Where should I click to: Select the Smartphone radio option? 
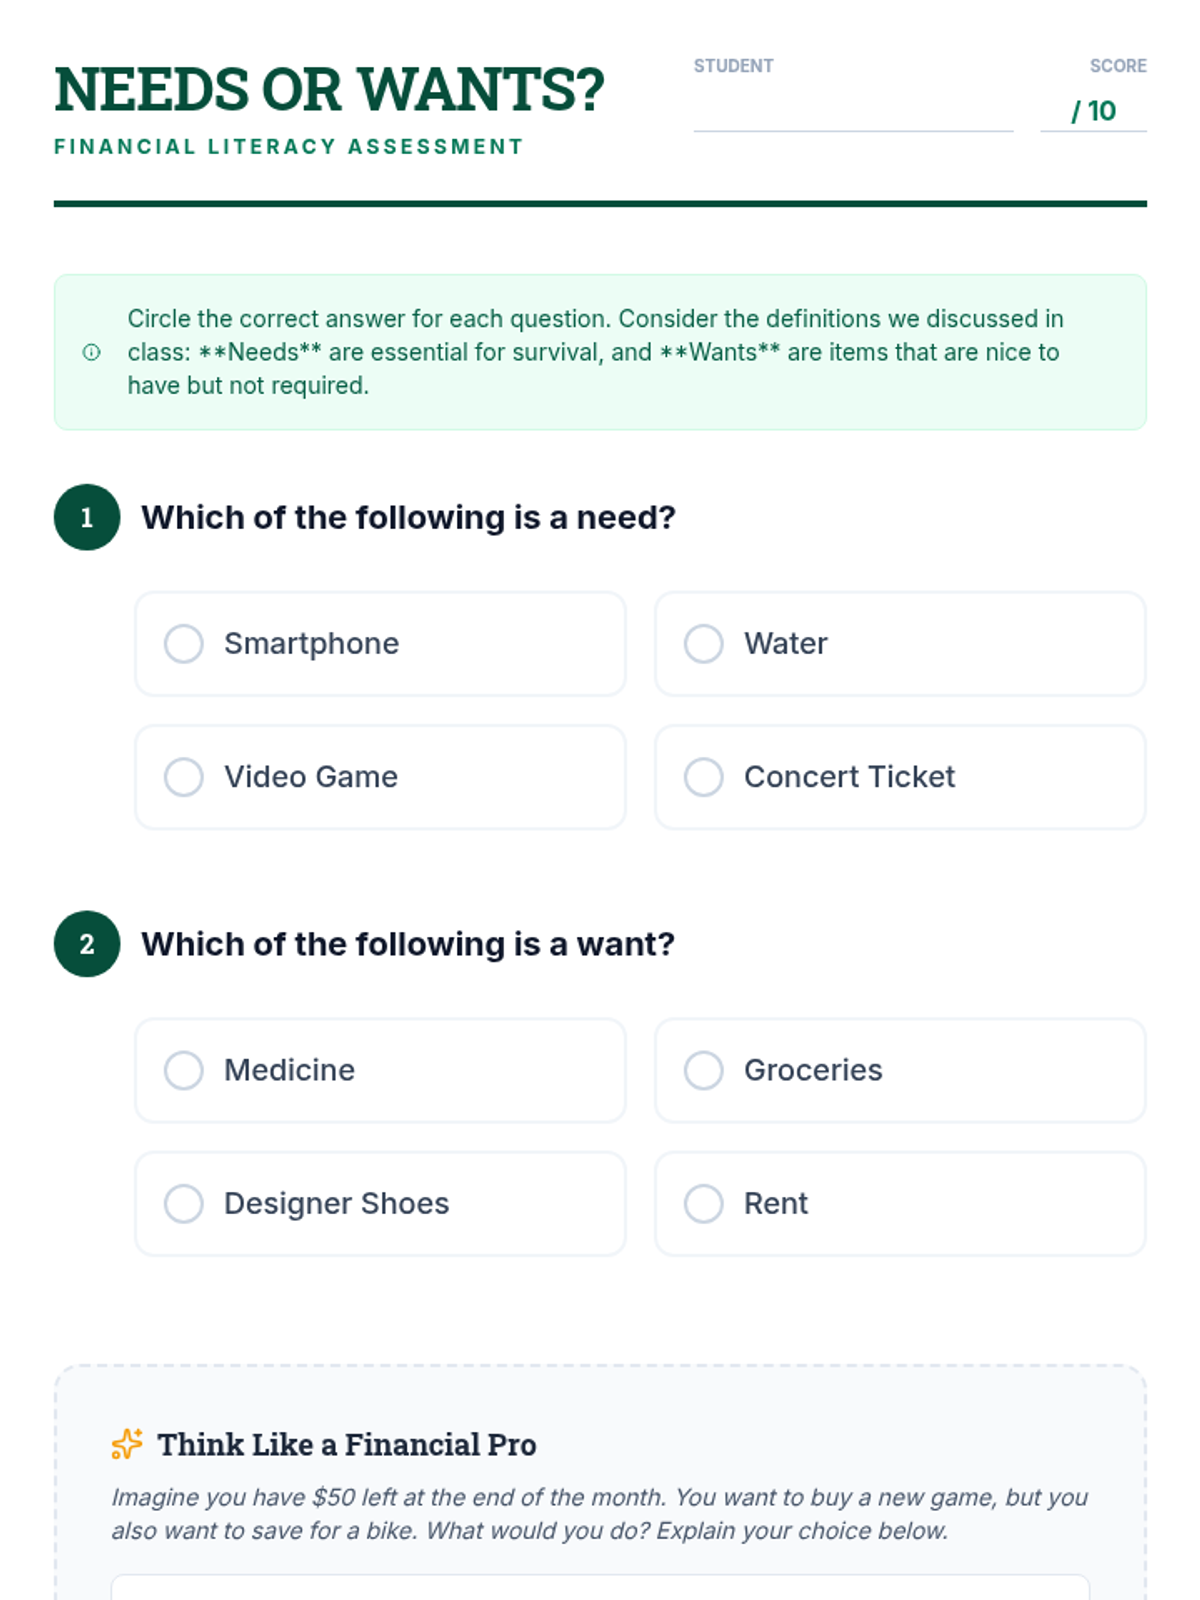(x=184, y=644)
